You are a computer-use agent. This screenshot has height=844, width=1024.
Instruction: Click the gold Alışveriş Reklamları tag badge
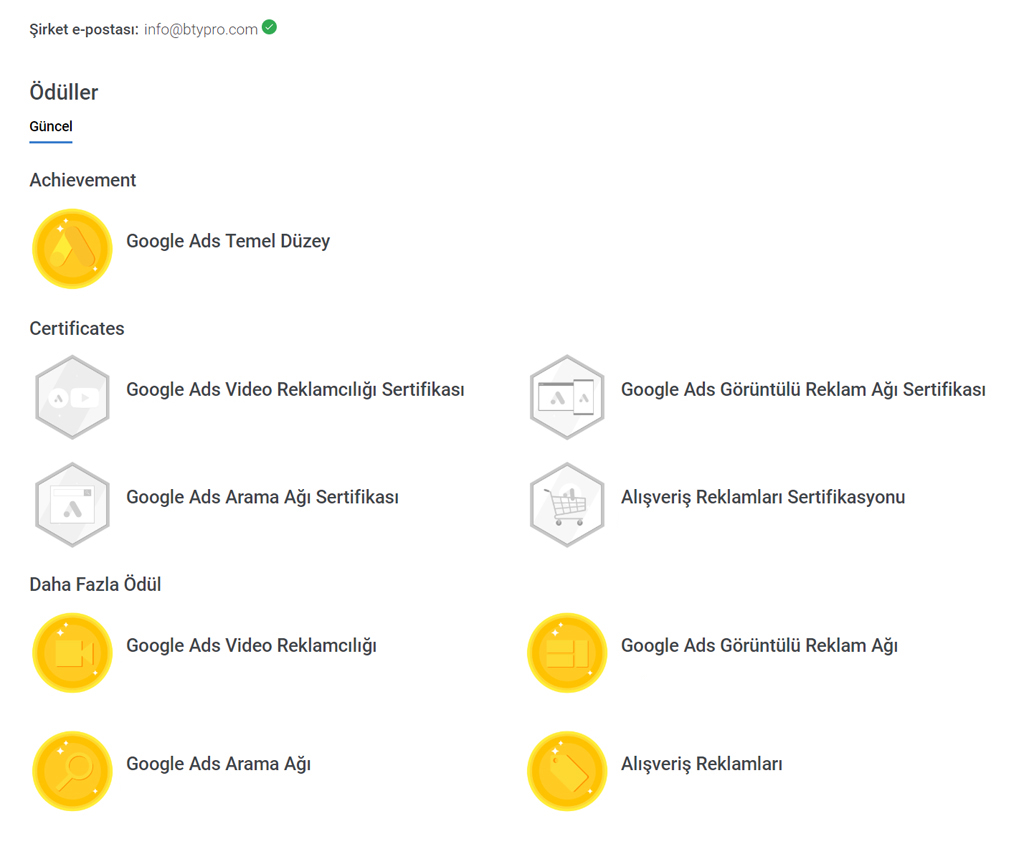567,770
